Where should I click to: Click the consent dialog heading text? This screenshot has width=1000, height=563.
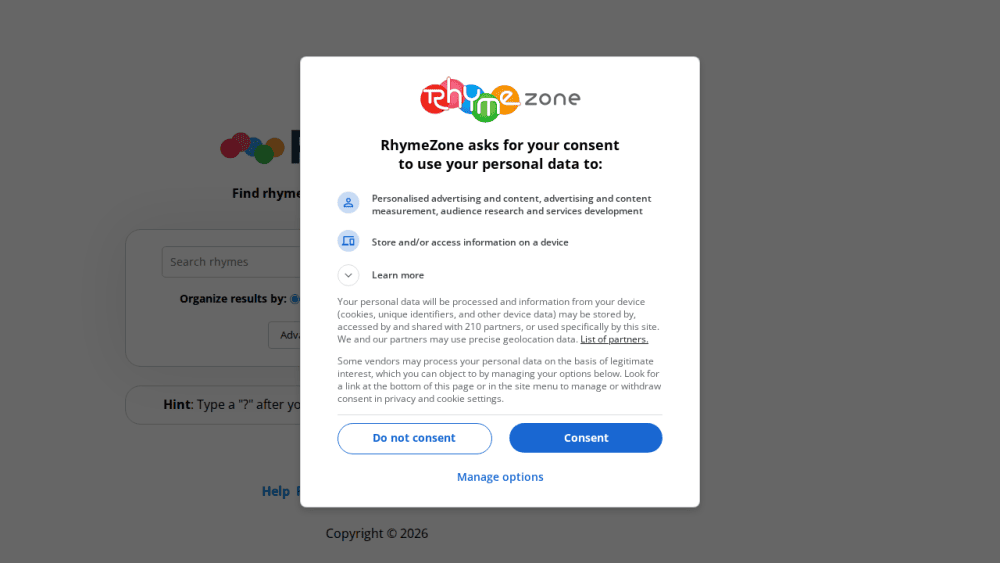click(500, 154)
